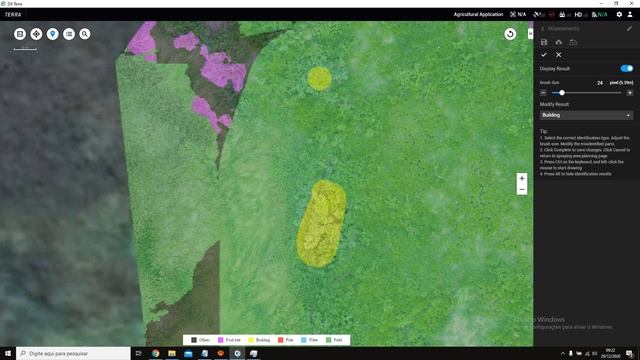Viewport: 640px width, 360px height.
Task: Open Task View in the taskbar
Action: [138, 353]
